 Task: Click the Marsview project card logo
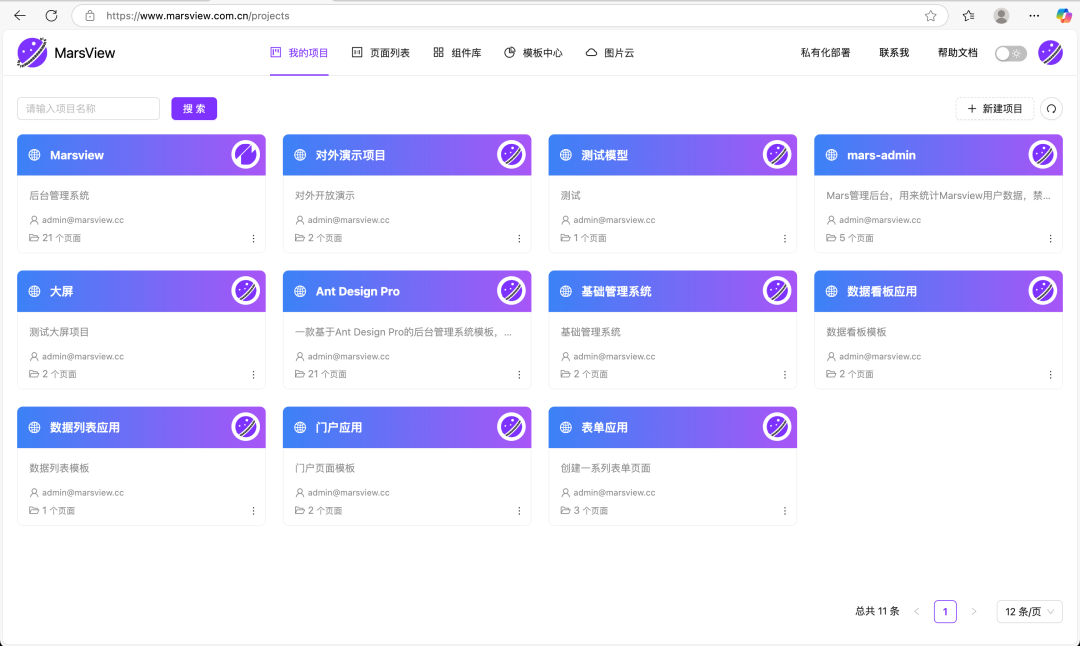click(246, 155)
